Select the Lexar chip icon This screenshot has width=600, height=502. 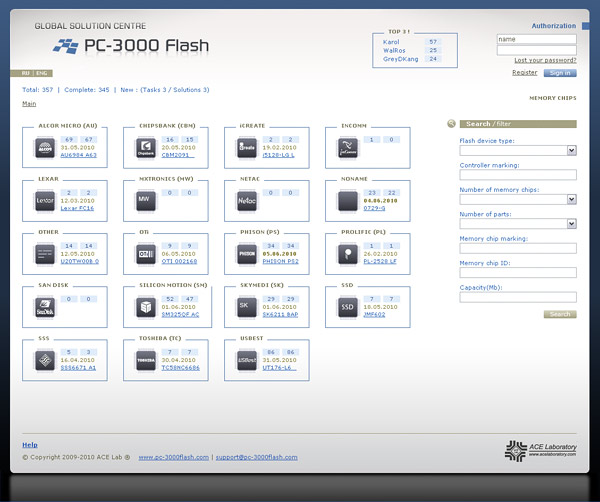(45, 201)
